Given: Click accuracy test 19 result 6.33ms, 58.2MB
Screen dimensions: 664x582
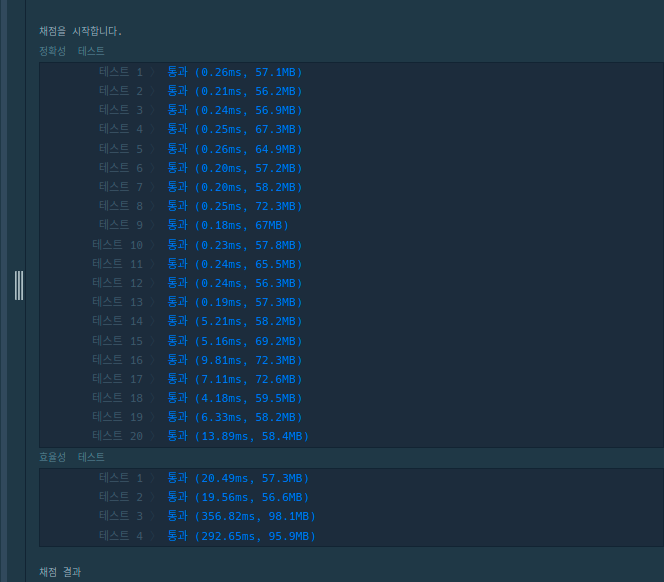Looking at the screenshot, I should coord(235,418).
